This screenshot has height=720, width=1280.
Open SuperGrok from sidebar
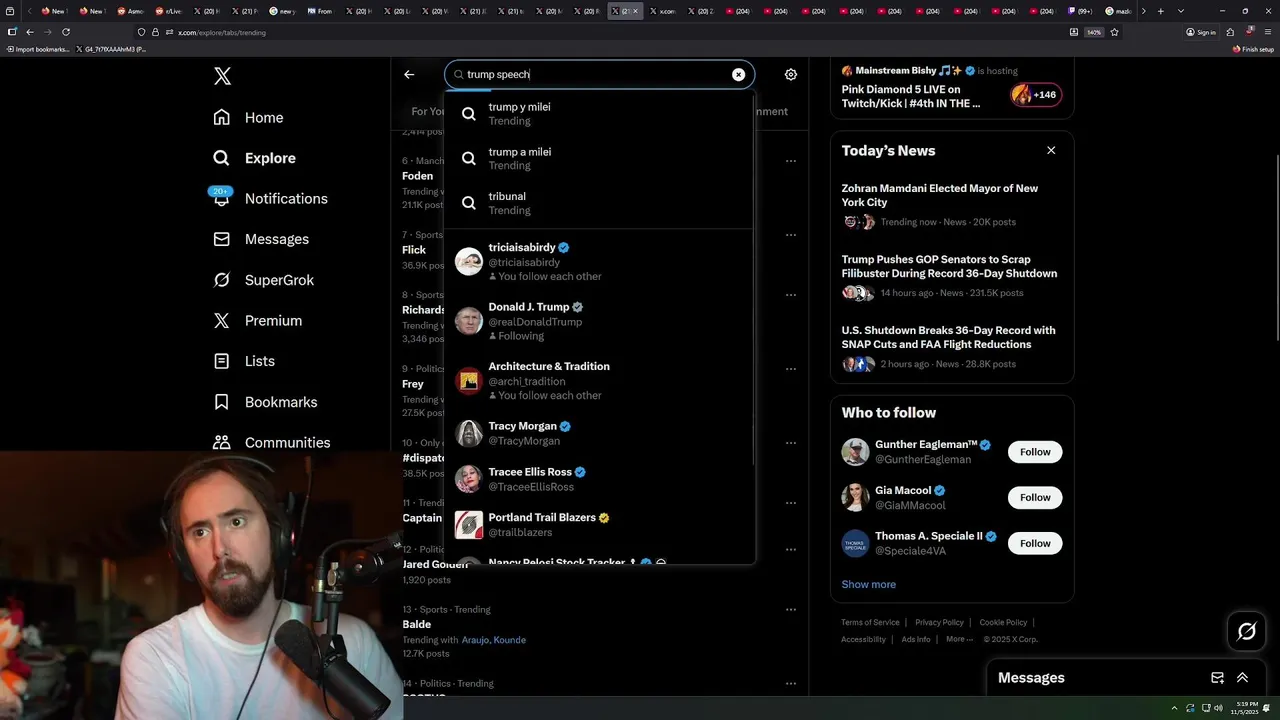[264, 280]
